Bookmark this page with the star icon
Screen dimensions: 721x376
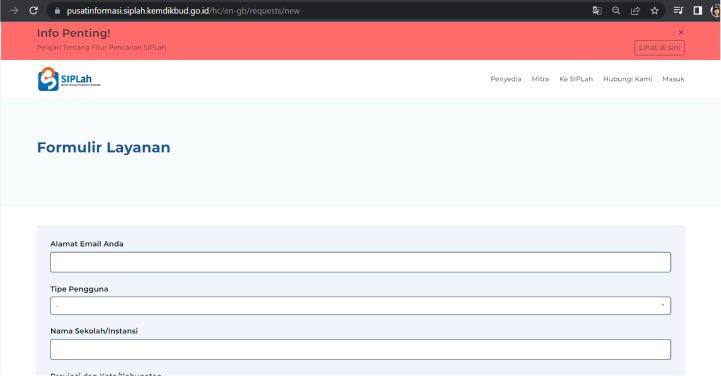[655, 11]
